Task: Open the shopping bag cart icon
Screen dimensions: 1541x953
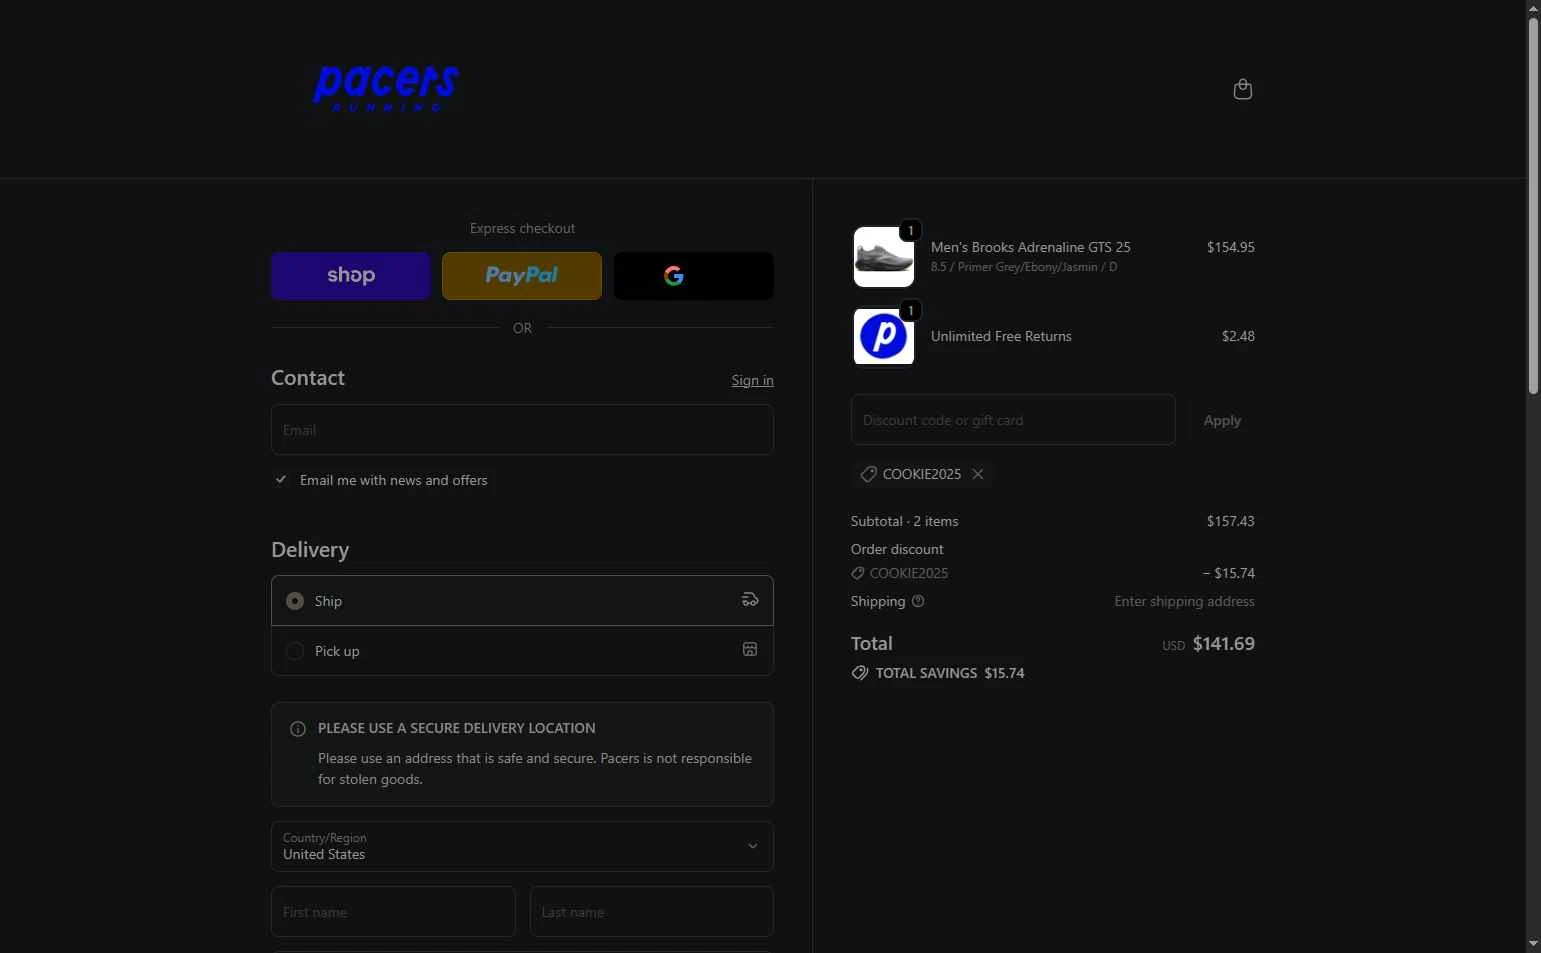Action: point(1242,89)
